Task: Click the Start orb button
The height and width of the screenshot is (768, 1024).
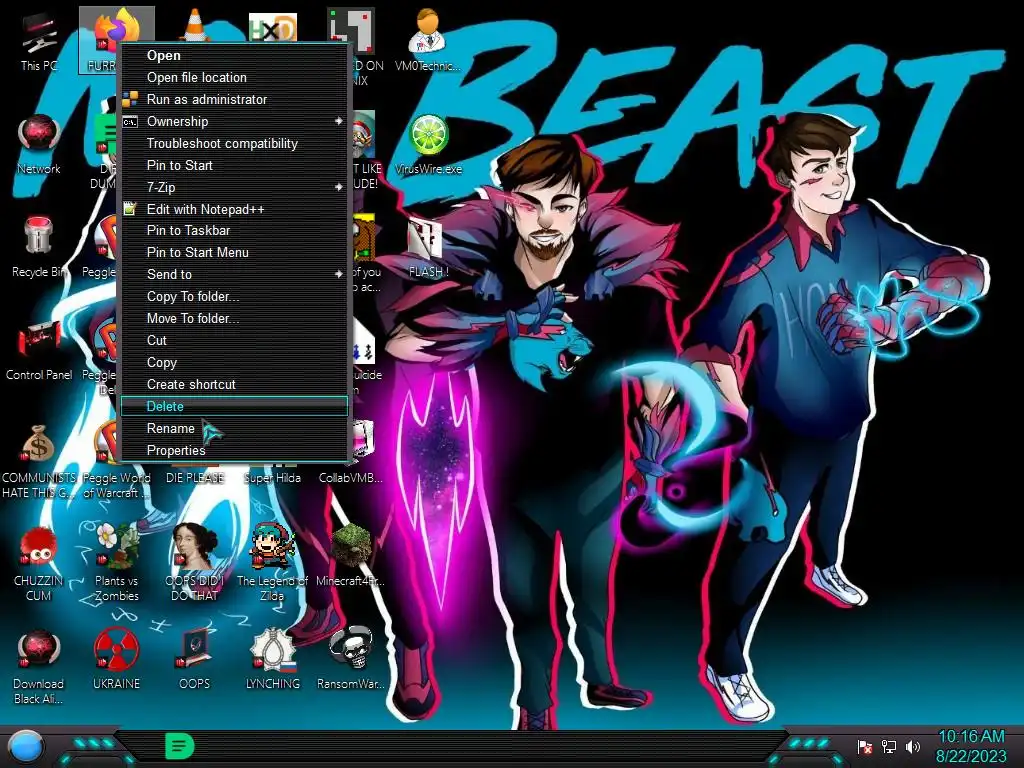Action: [26, 747]
